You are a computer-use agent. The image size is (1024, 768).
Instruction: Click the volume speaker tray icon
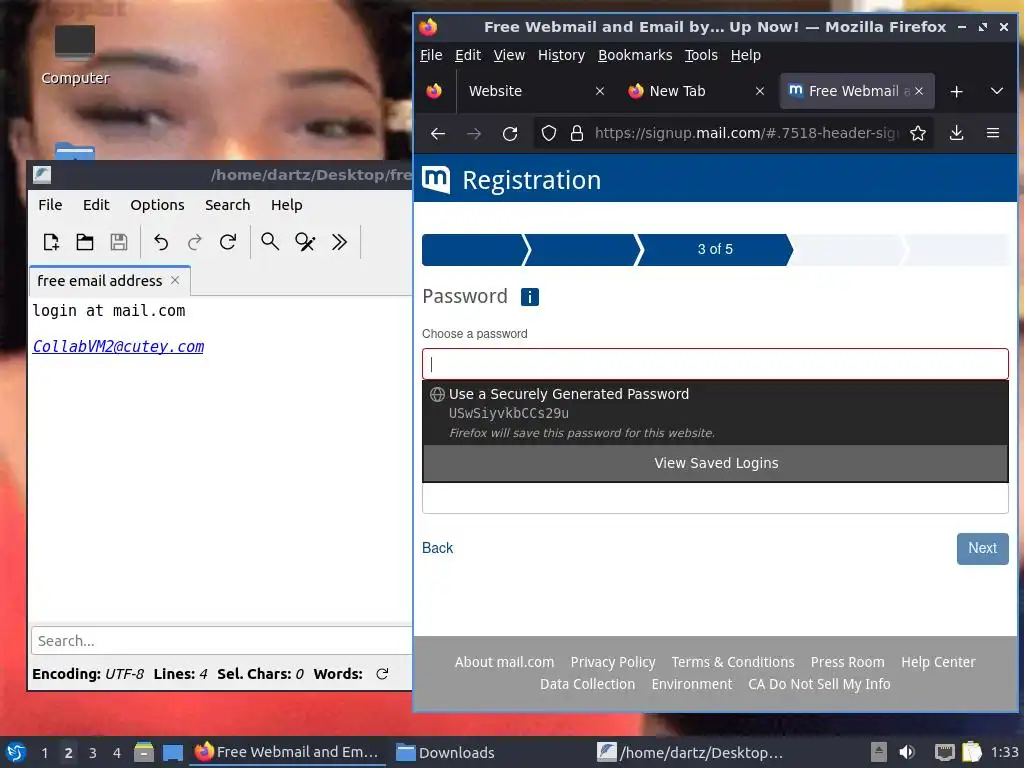tap(906, 752)
